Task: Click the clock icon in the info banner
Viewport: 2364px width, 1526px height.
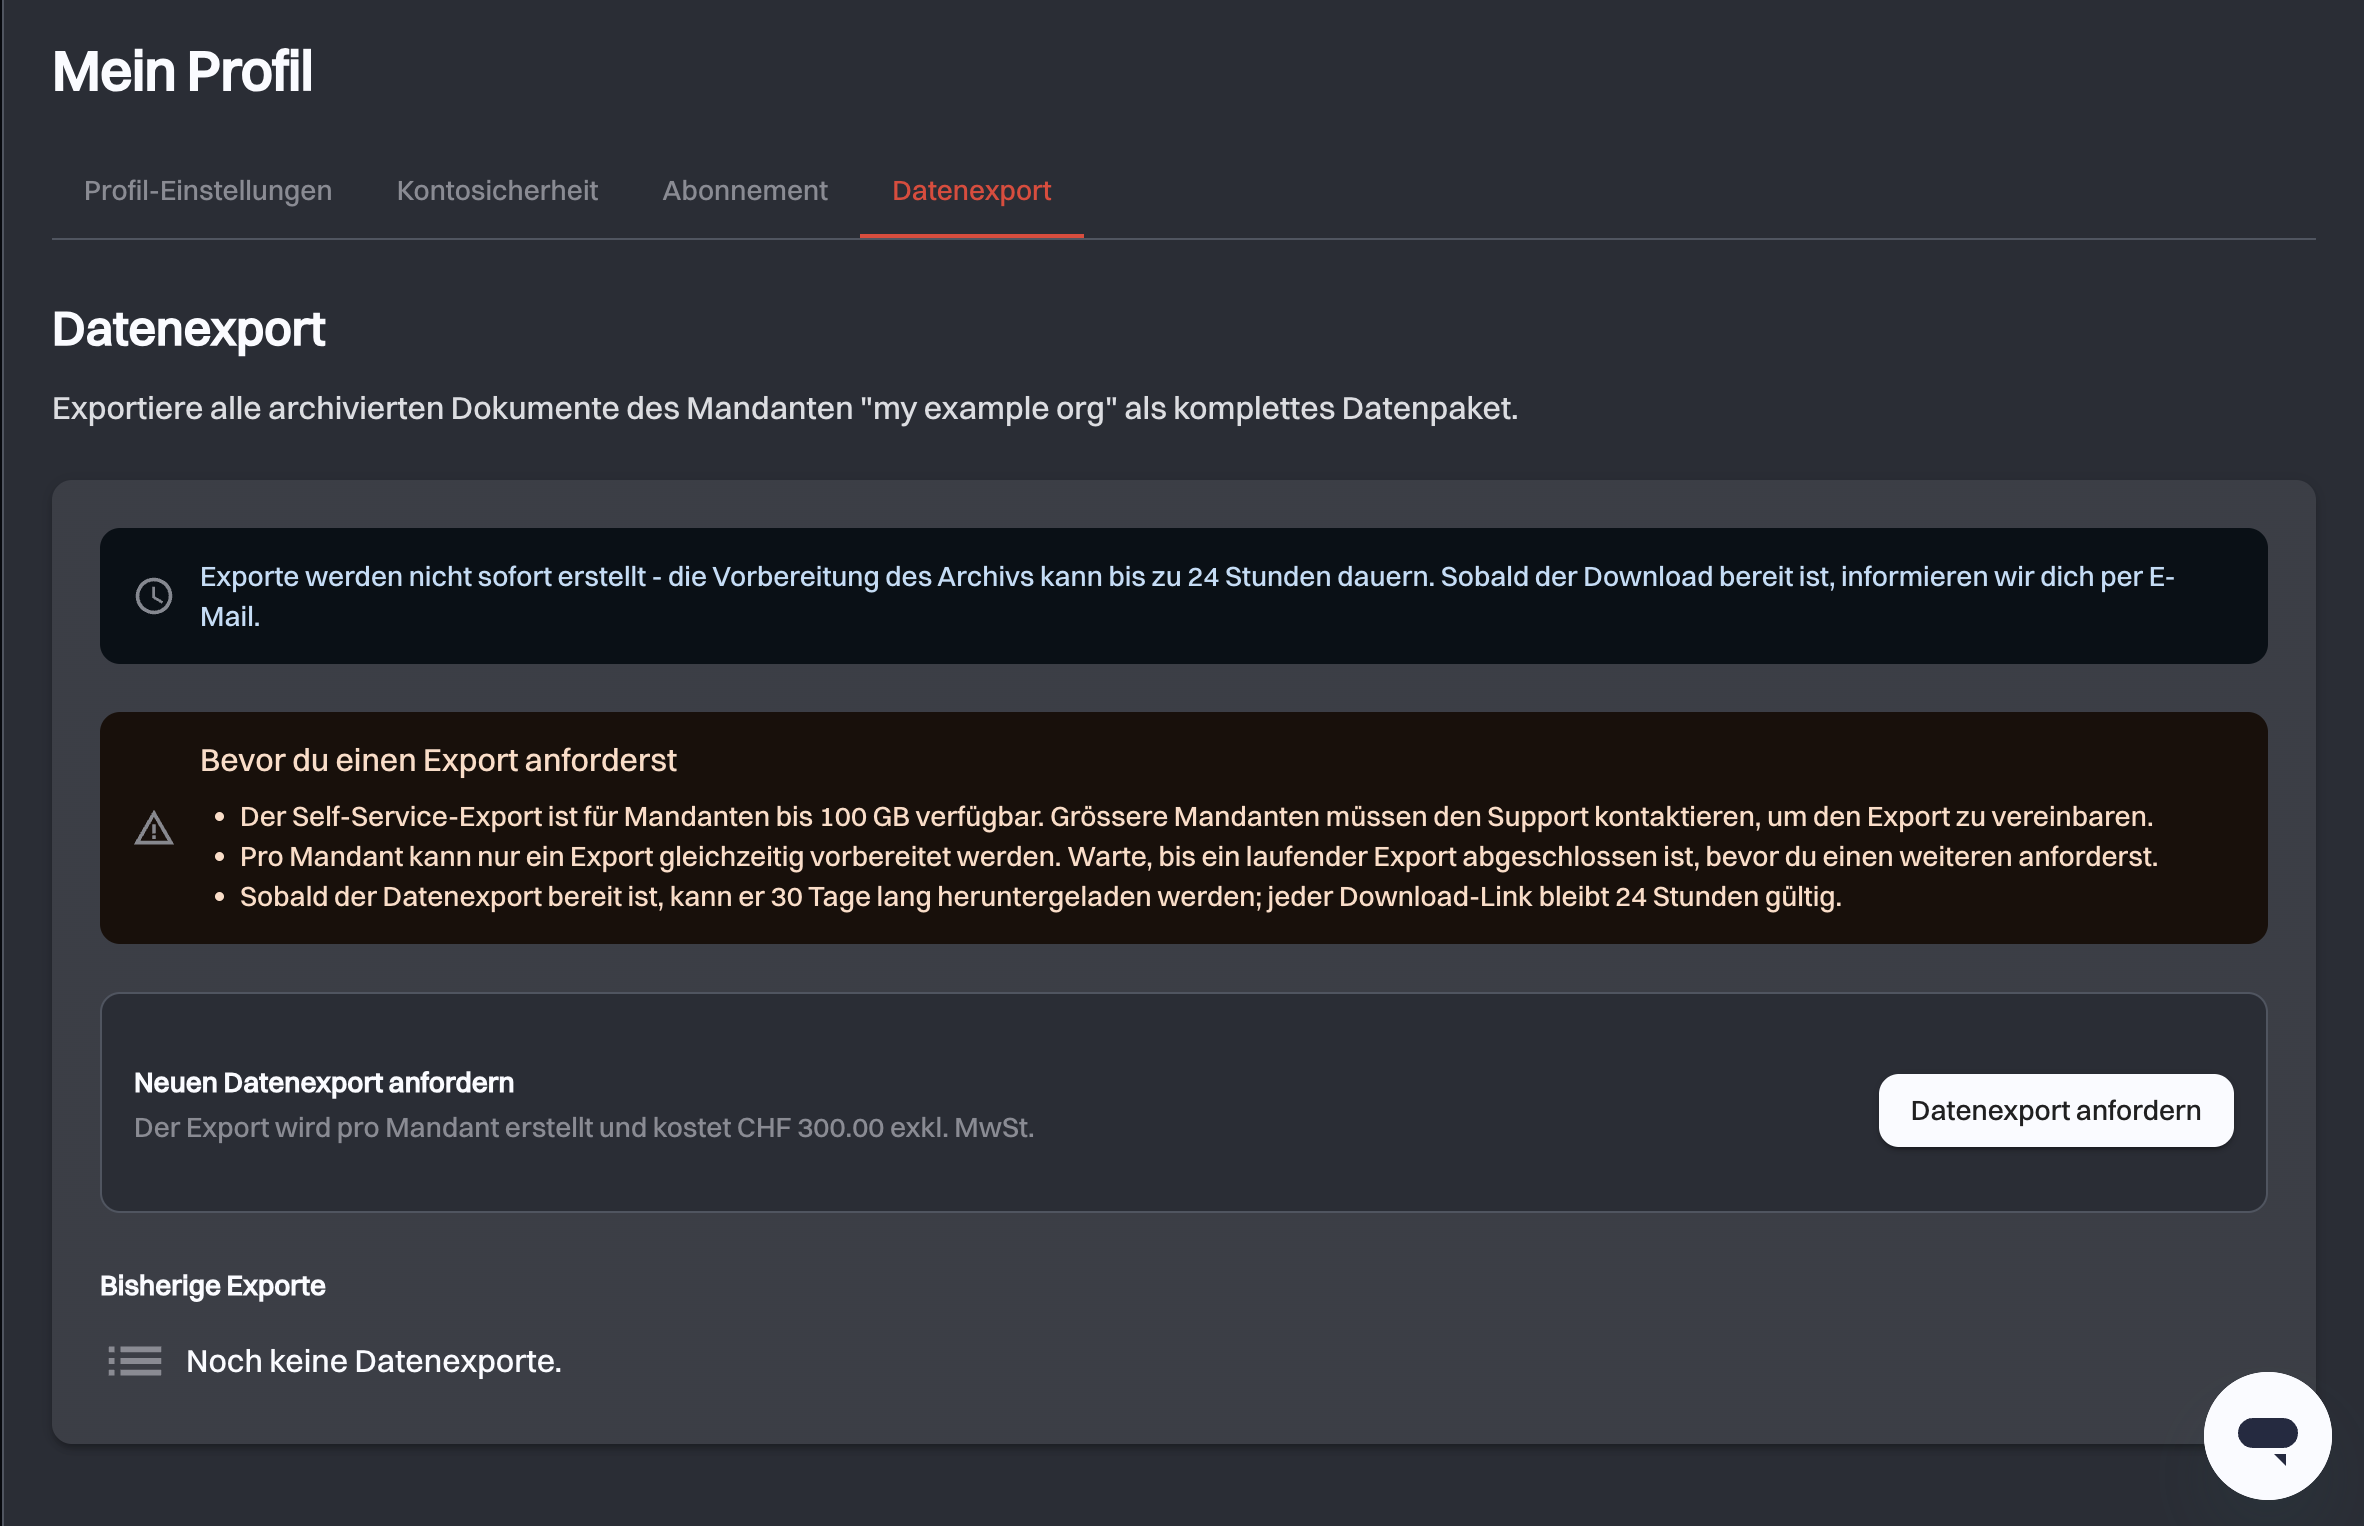Action: [x=154, y=596]
